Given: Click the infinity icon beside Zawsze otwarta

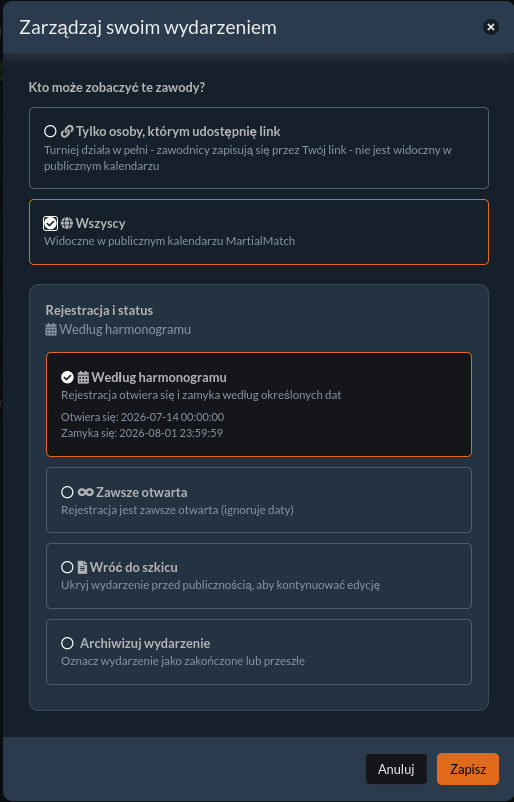Looking at the screenshot, I should pyautogui.click(x=85, y=492).
